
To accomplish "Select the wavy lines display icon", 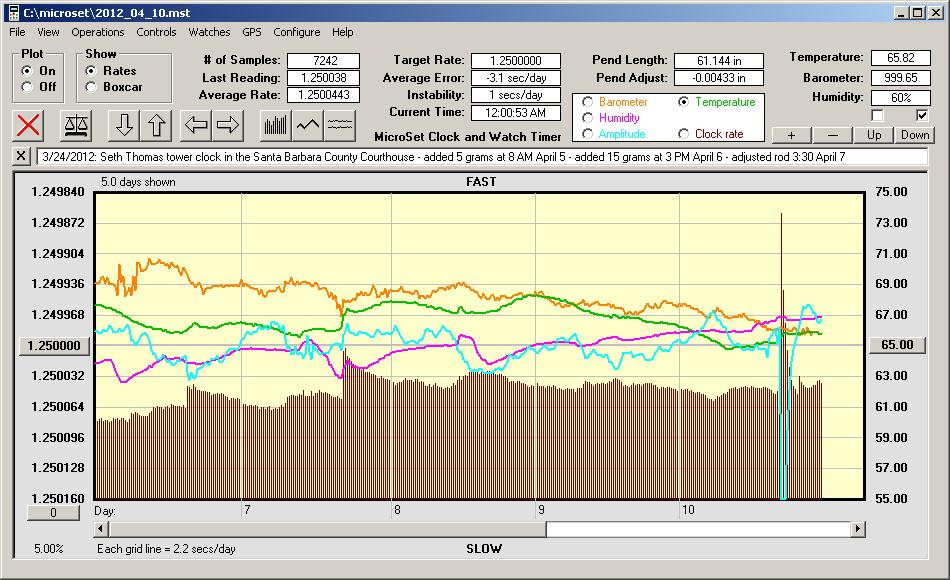I will point(339,125).
